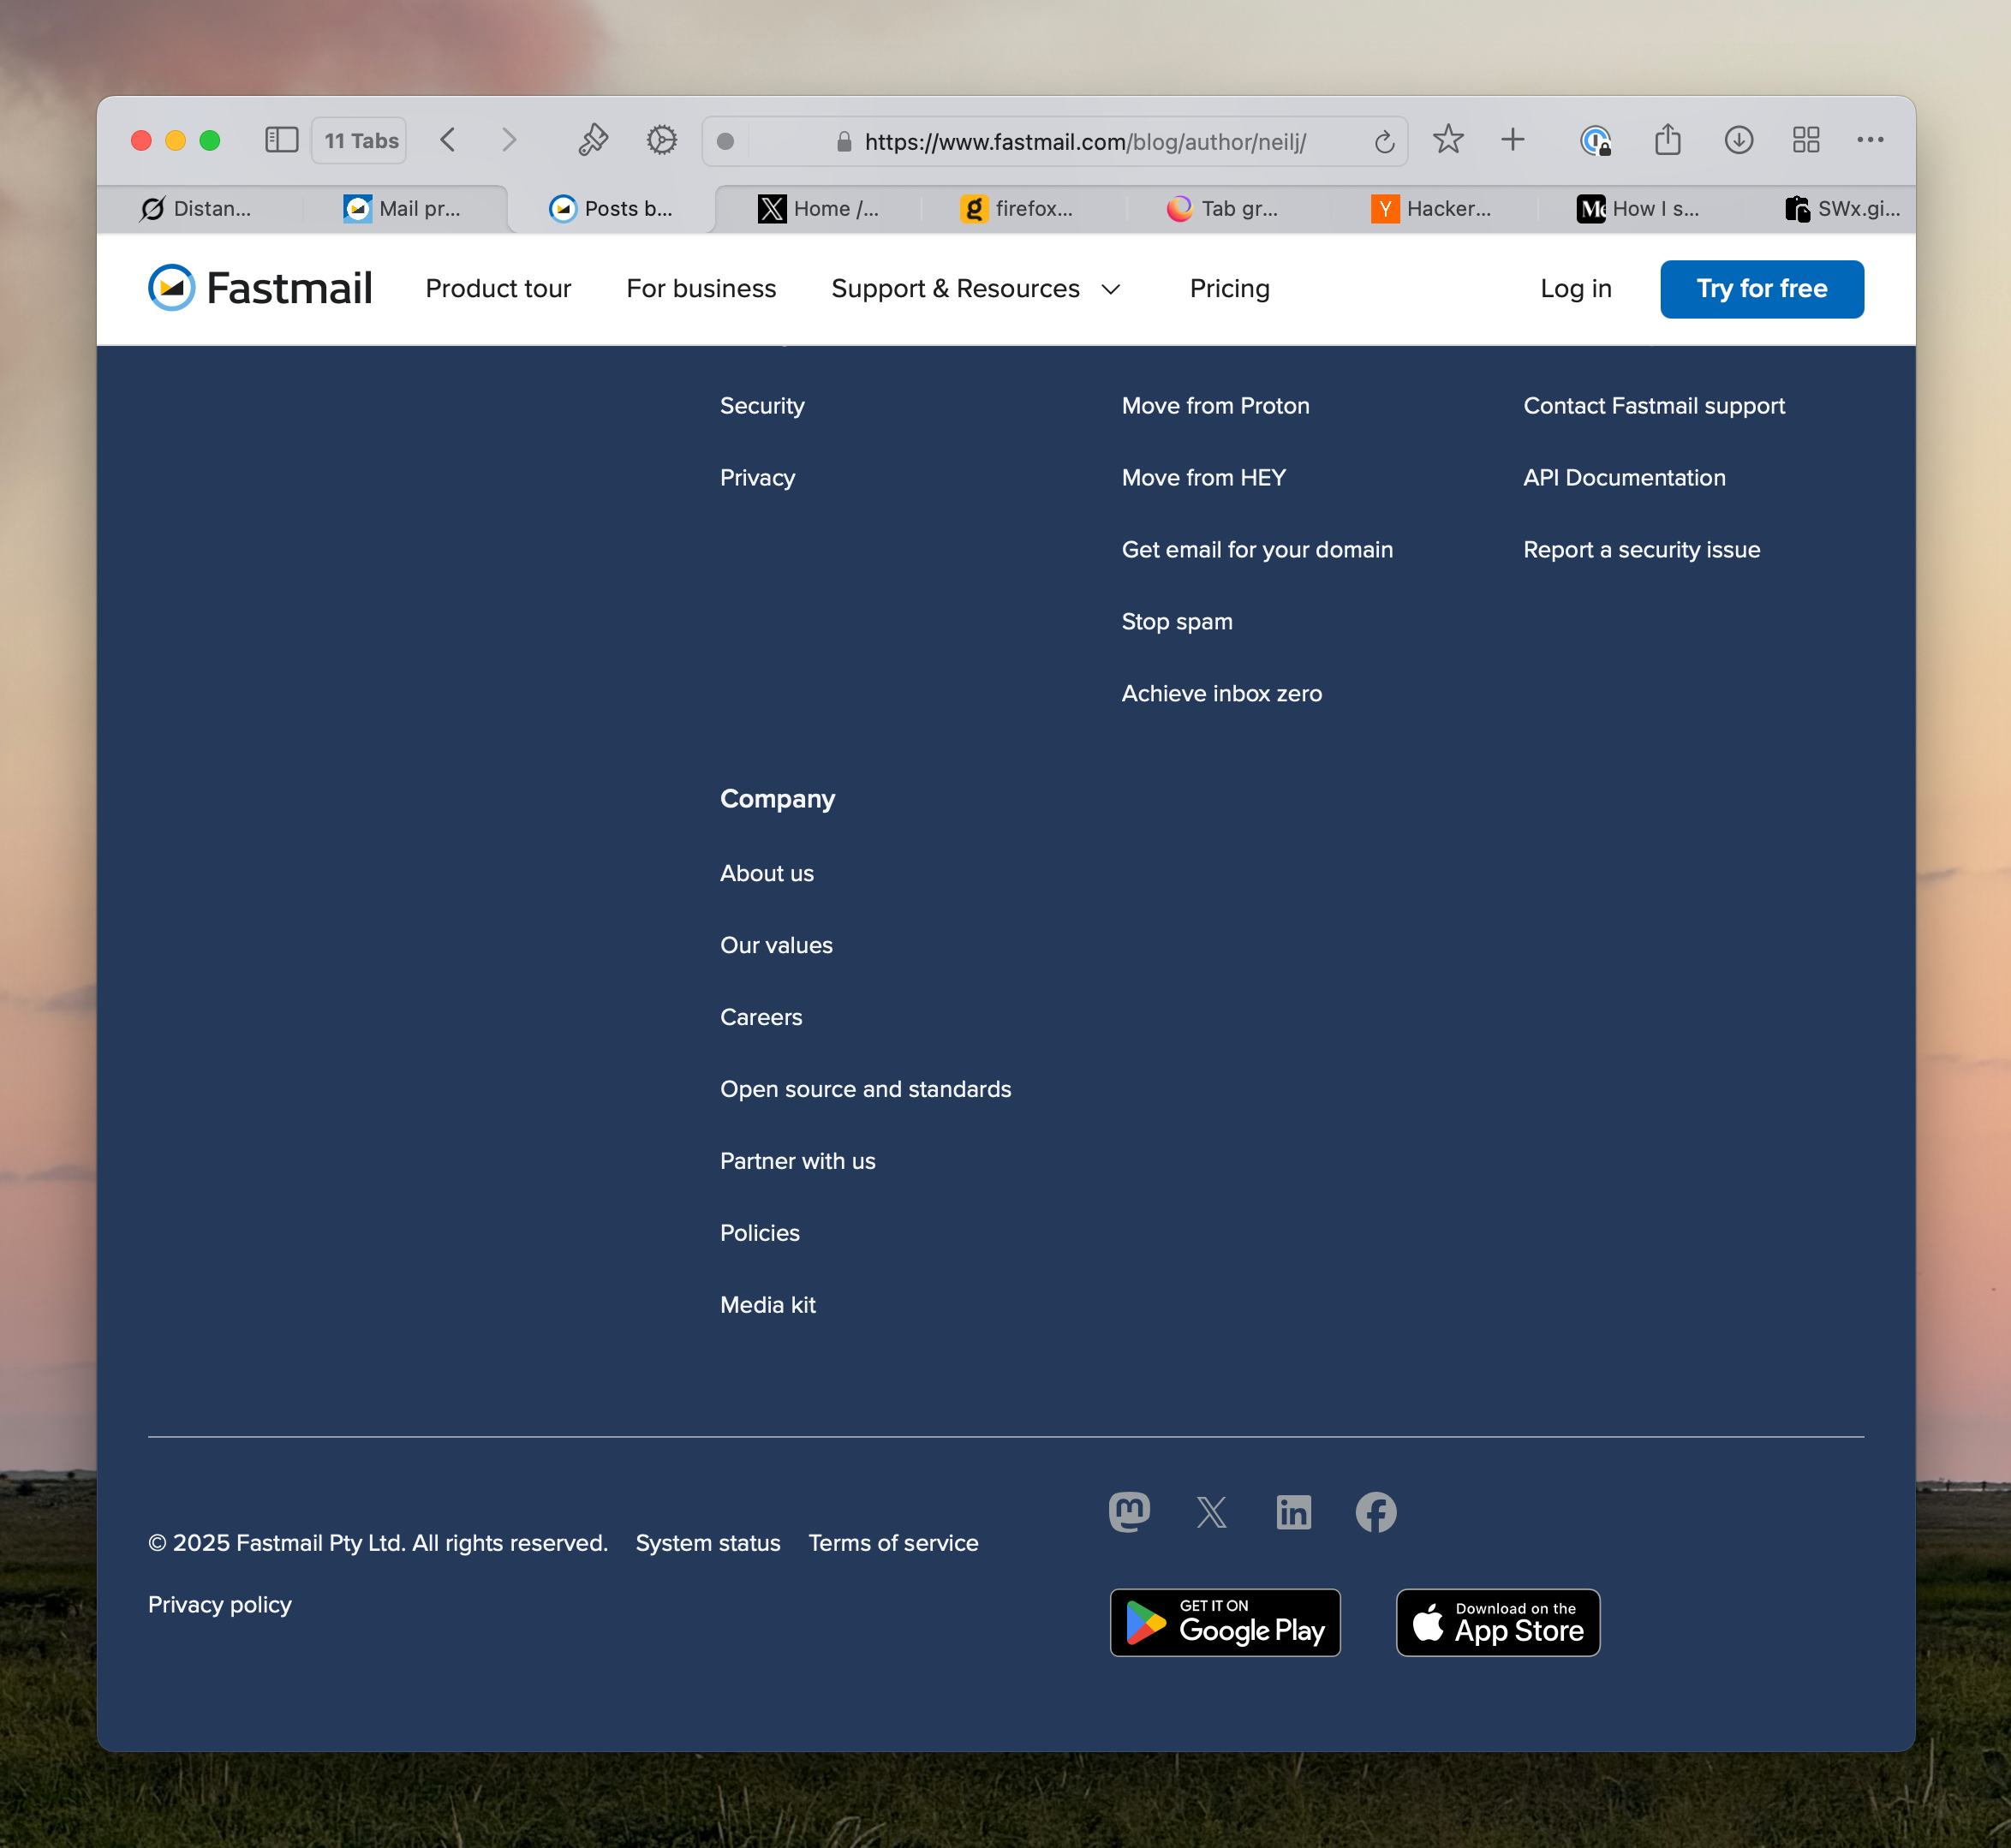Click the Mastodon social icon
This screenshot has width=2011, height=1848.
pyautogui.click(x=1129, y=1512)
